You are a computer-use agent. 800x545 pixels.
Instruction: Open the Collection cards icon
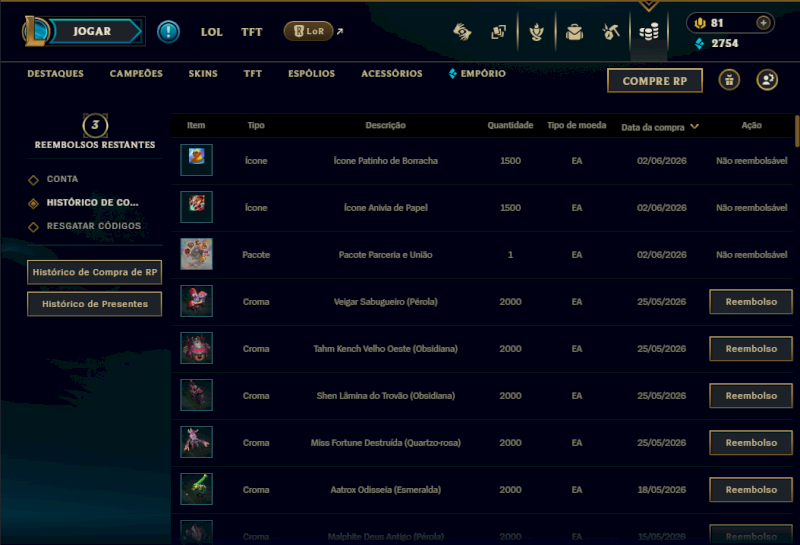(x=498, y=32)
